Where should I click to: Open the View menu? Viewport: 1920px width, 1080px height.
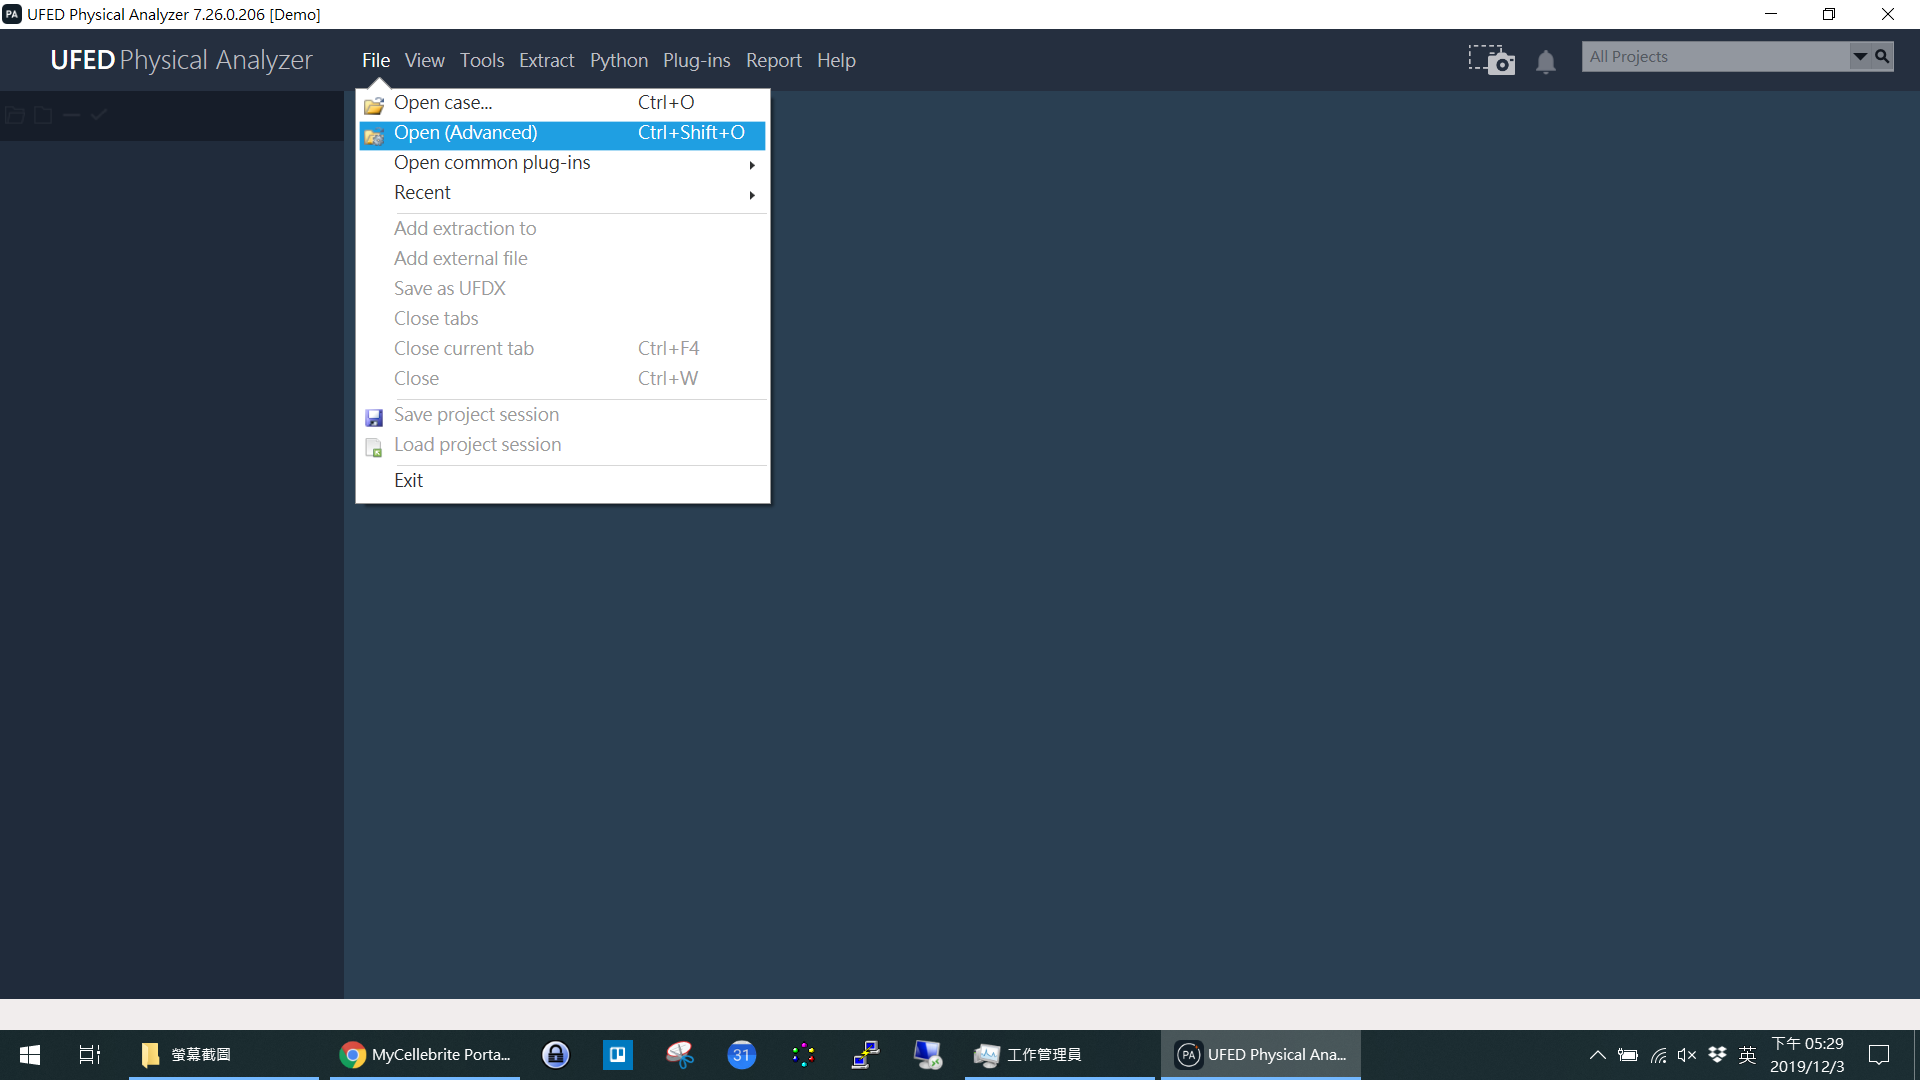click(x=424, y=60)
